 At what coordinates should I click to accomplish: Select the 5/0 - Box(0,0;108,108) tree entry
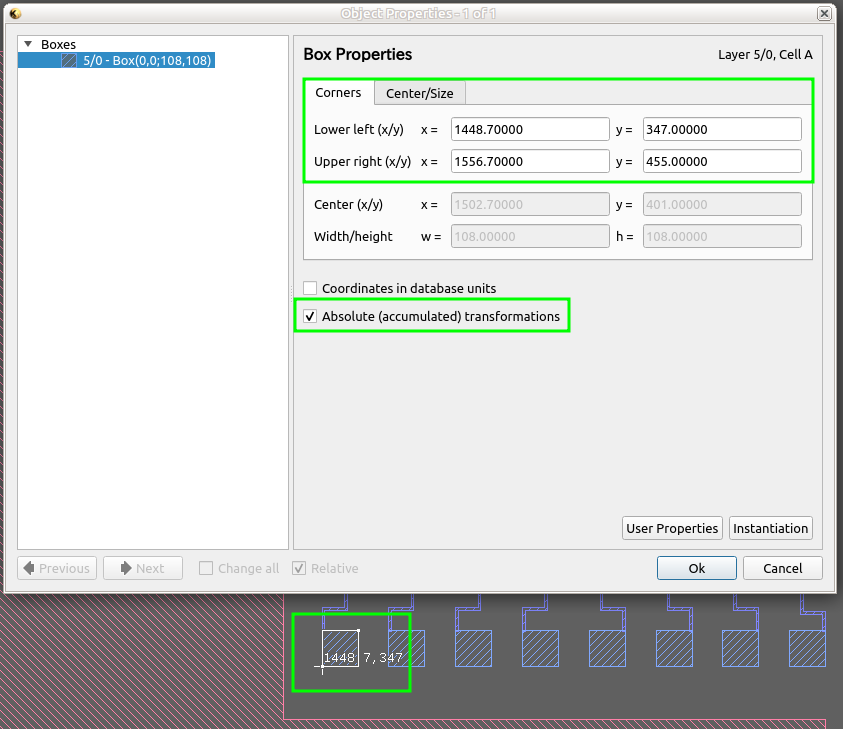(x=146, y=61)
